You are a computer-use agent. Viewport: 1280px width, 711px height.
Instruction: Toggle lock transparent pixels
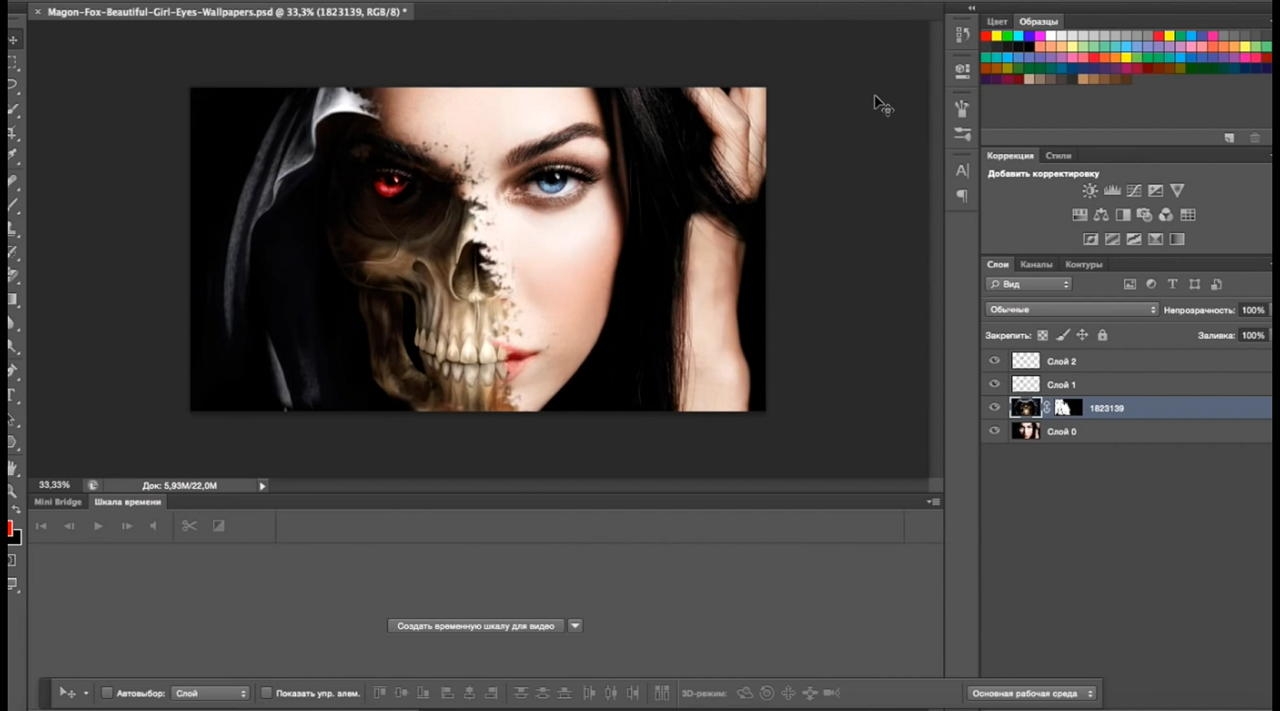(x=1043, y=336)
